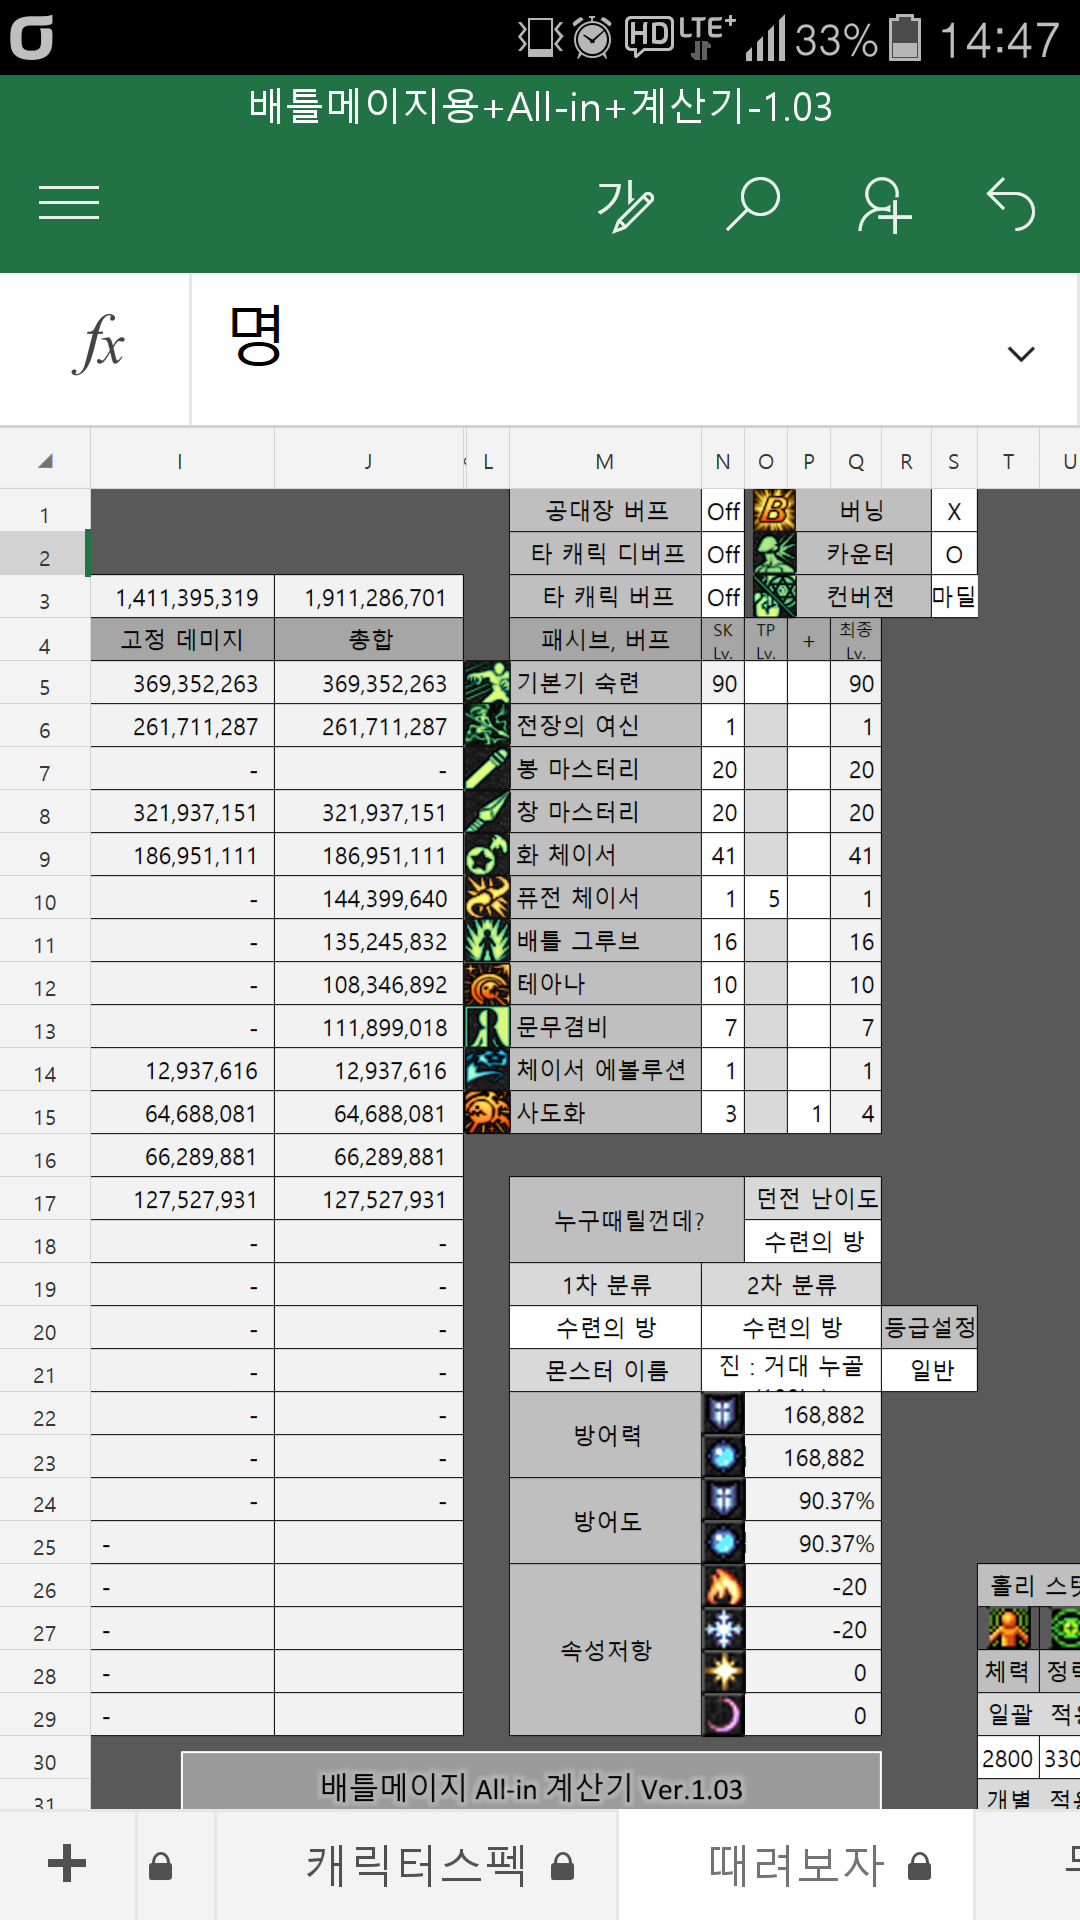Open the 던전 난이도 수련의 방 selector
The width and height of the screenshot is (1080, 1920).
point(813,1241)
